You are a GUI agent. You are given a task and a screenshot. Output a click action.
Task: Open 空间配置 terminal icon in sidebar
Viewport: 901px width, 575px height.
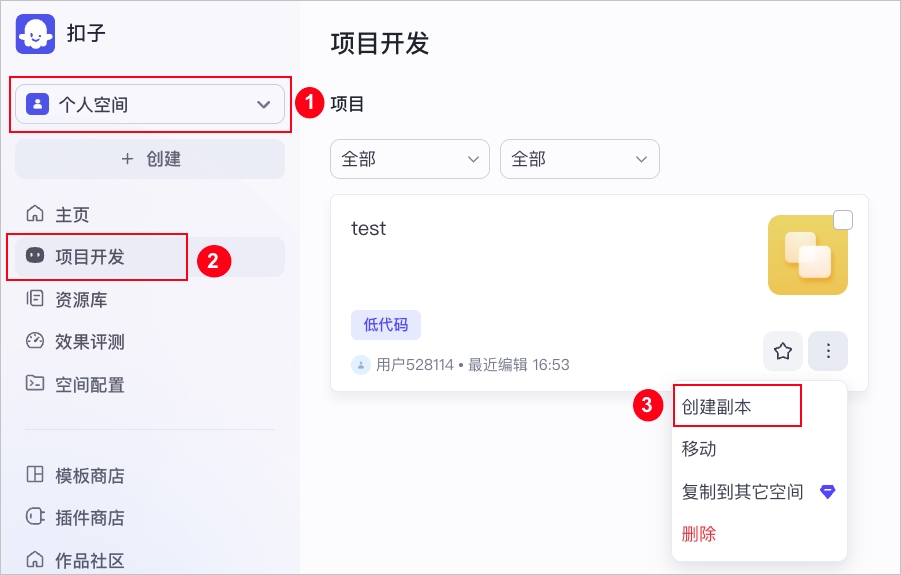tap(35, 383)
